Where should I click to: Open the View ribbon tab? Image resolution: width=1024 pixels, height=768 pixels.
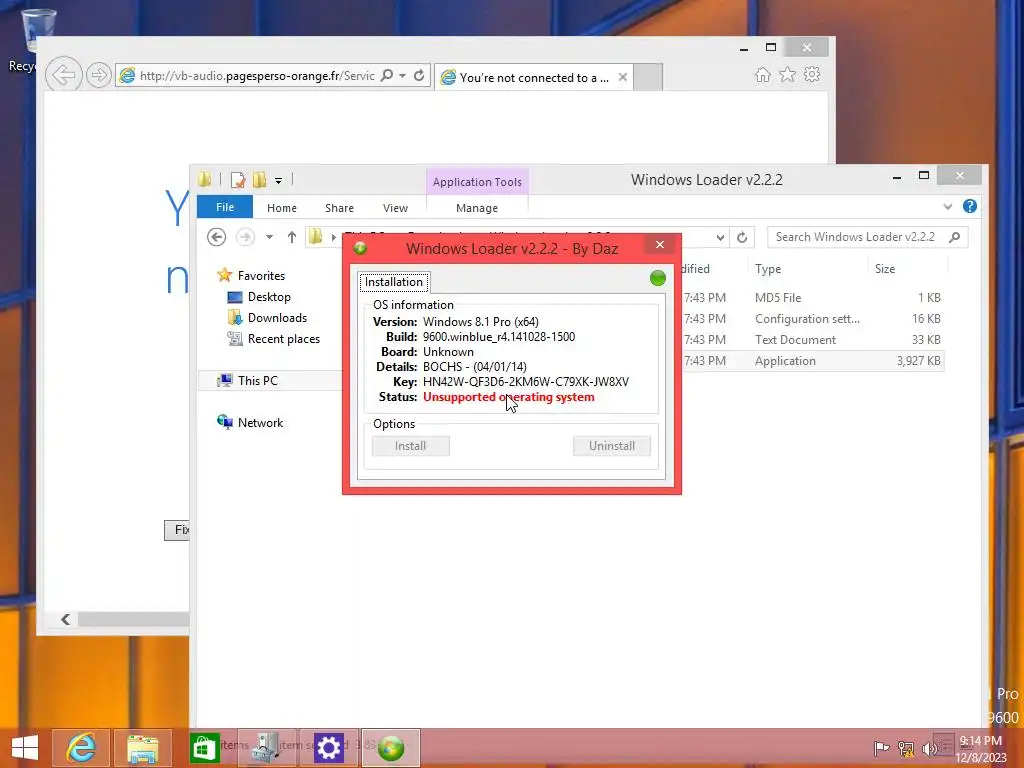(x=395, y=208)
